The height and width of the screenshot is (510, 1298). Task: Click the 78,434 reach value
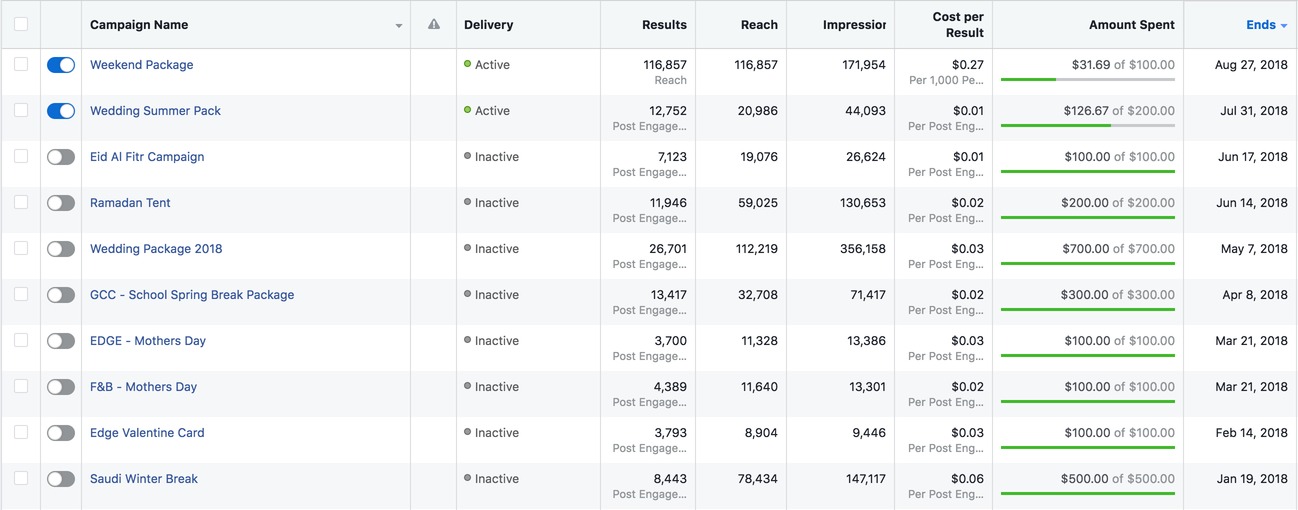point(758,479)
